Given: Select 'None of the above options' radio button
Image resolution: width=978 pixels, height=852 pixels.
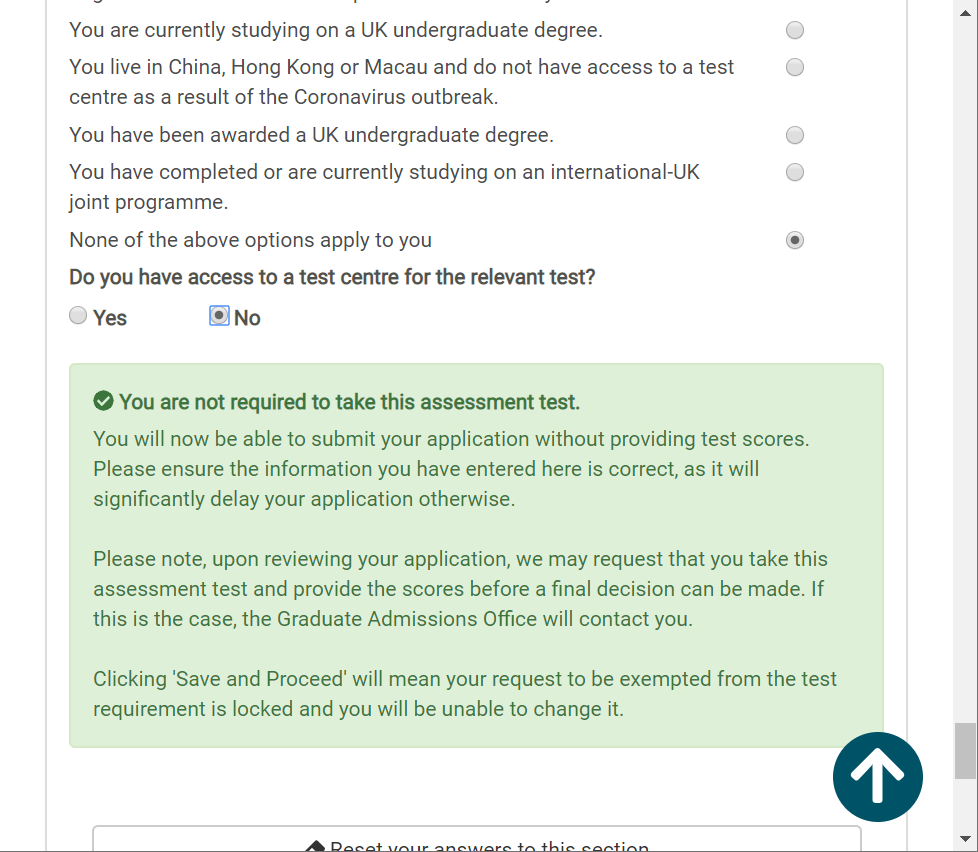Looking at the screenshot, I should (x=795, y=240).
